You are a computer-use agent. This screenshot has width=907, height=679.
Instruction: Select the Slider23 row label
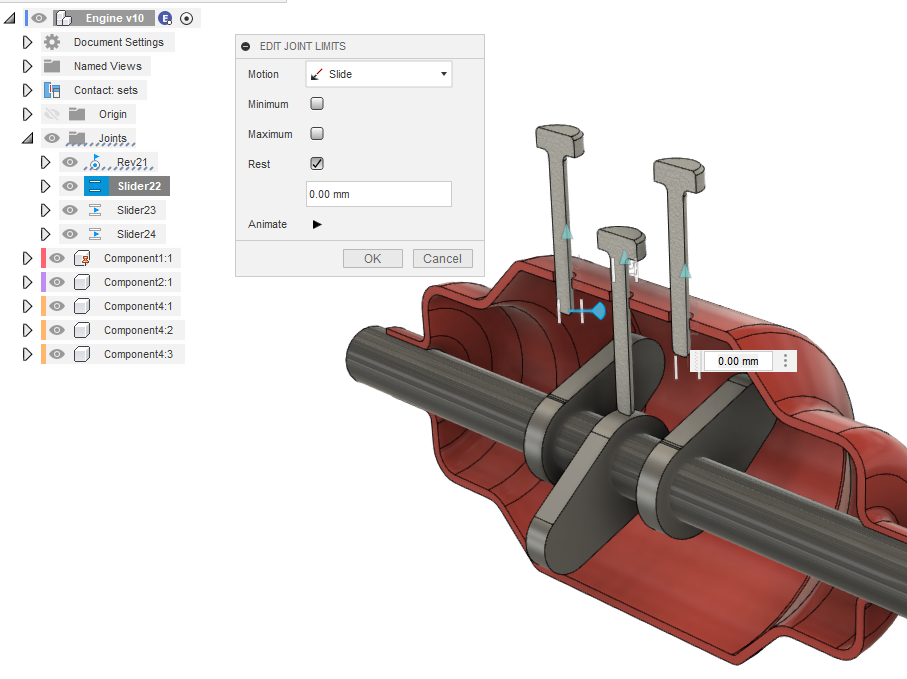(x=137, y=210)
